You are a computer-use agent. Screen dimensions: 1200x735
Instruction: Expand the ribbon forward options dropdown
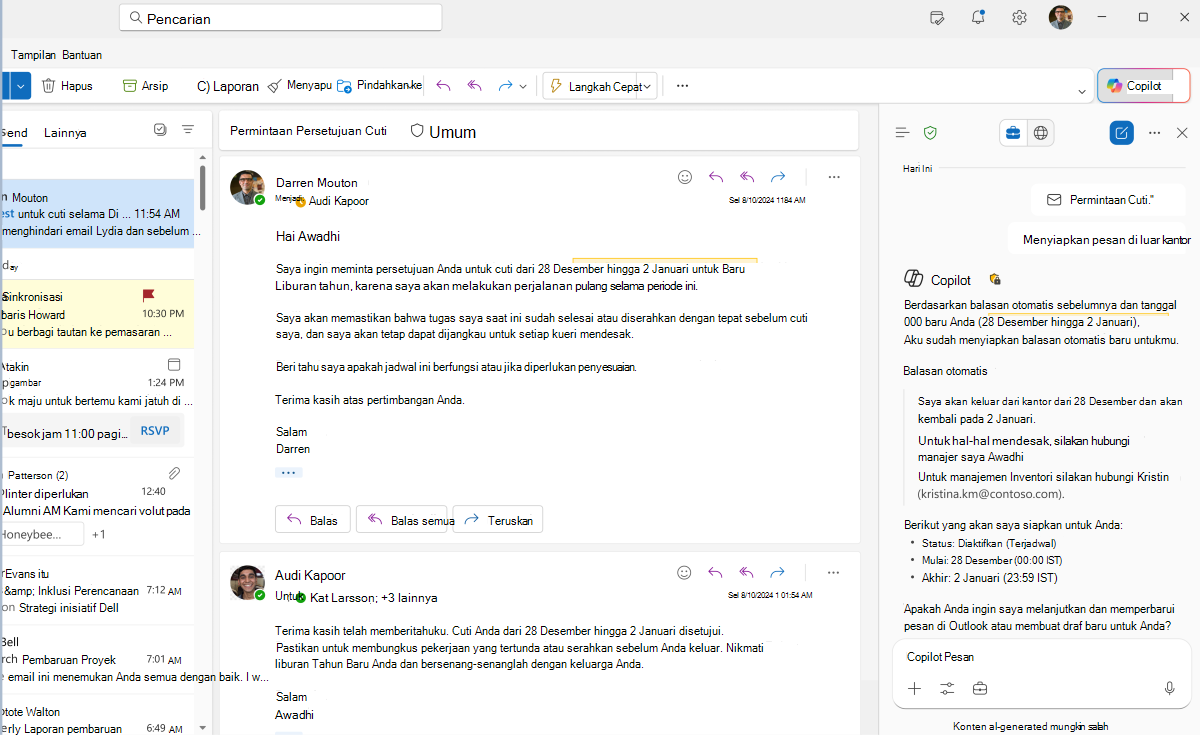point(523,87)
